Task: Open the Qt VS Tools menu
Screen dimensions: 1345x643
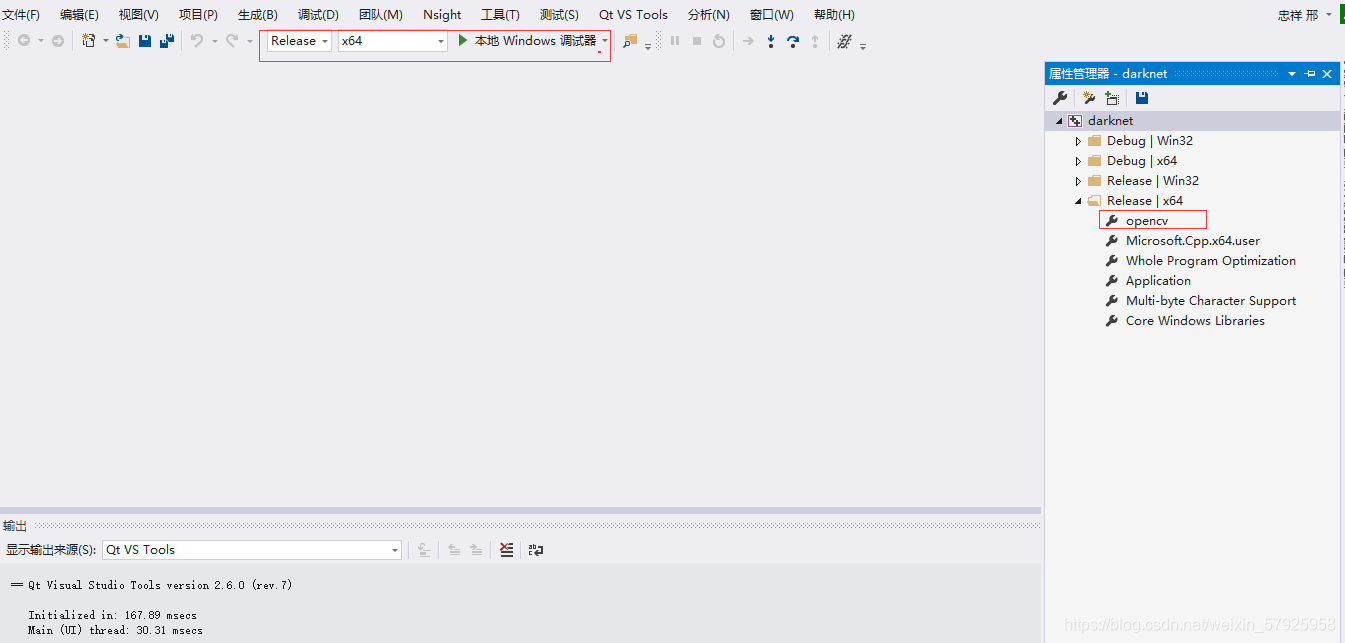Action: [633, 15]
